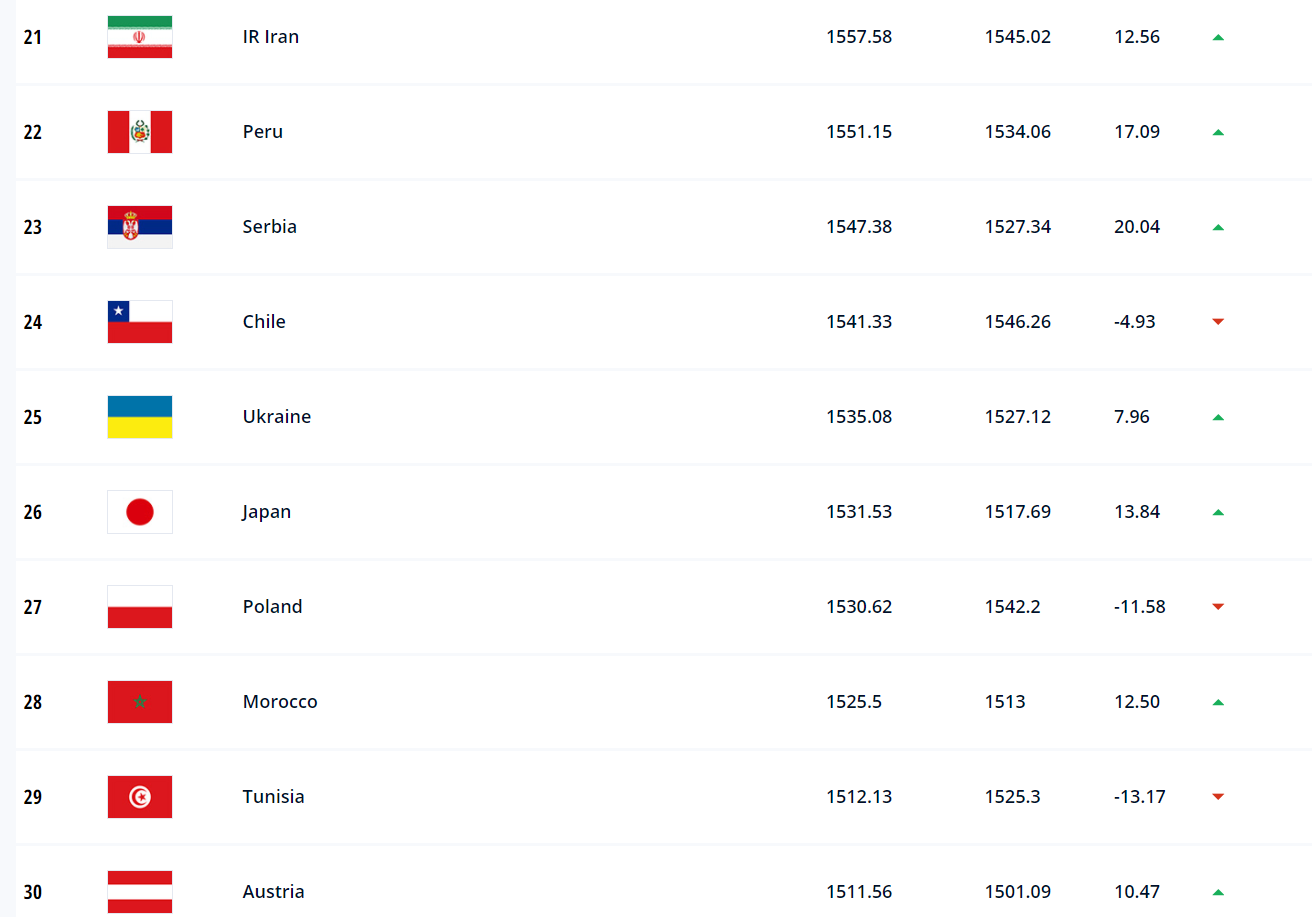1312x917 pixels.
Task: Click the Serbia flag icon
Action: pyautogui.click(x=140, y=227)
